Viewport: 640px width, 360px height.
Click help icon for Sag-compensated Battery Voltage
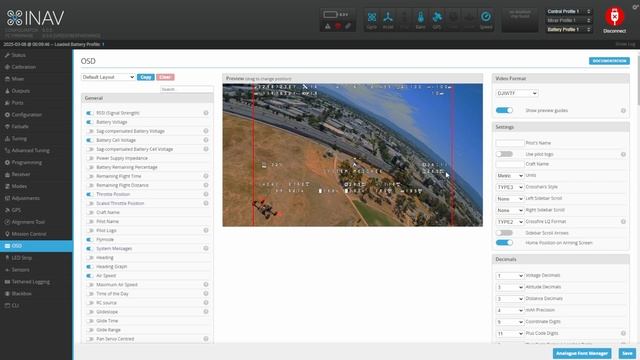pyautogui.click(x=206, y=131)
